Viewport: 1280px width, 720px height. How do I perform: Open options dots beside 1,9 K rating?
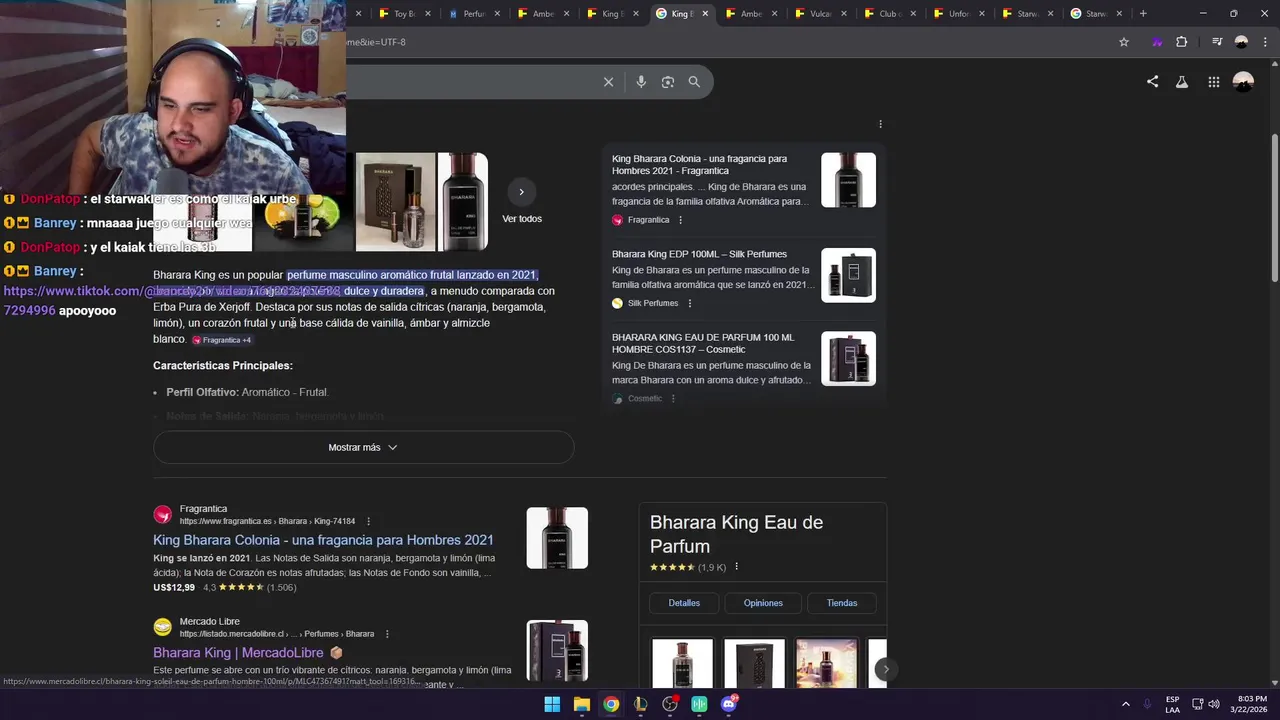point(736,567)
